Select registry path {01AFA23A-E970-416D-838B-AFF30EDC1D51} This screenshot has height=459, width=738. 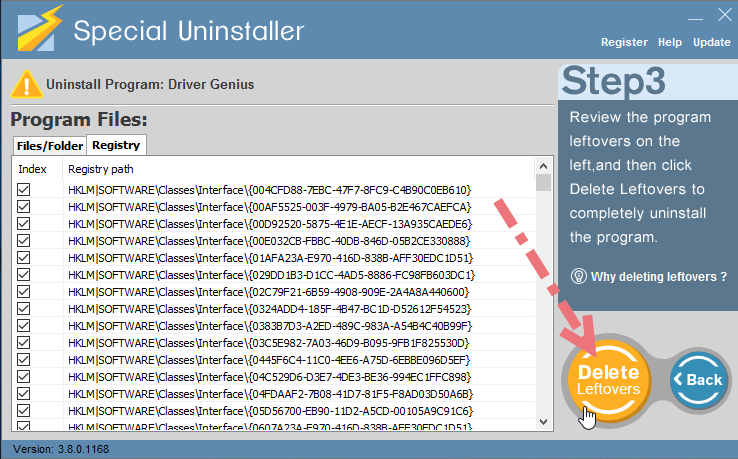coord(271,258)
